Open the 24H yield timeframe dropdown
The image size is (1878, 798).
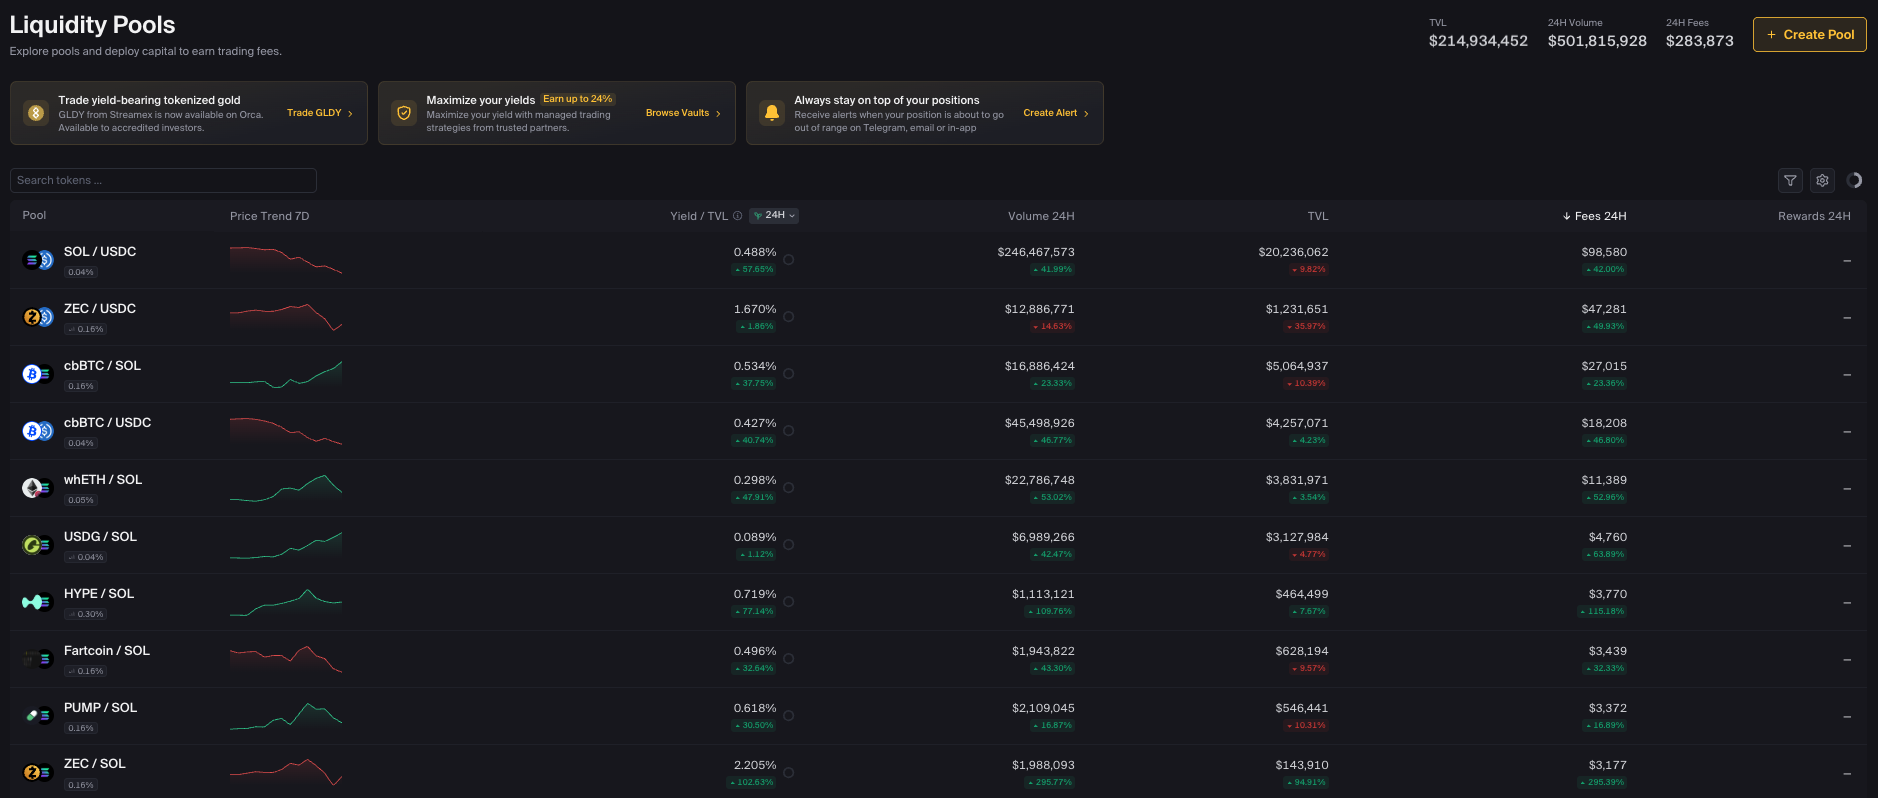[774, 216]
